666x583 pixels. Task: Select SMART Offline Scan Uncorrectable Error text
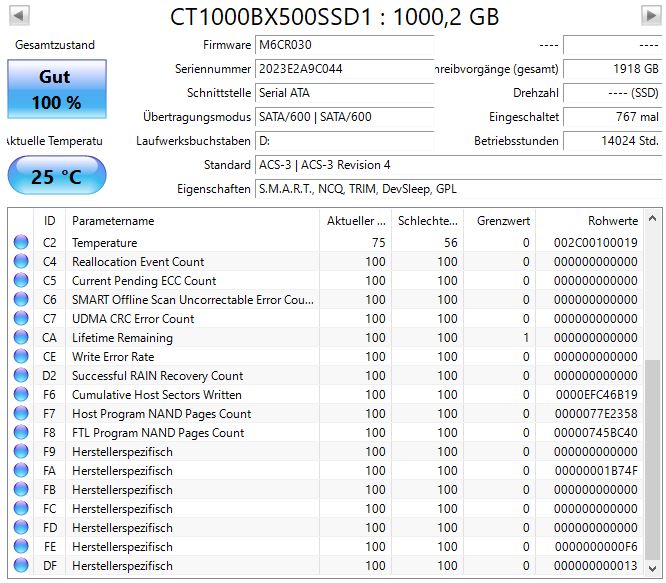tap(193, 300)
